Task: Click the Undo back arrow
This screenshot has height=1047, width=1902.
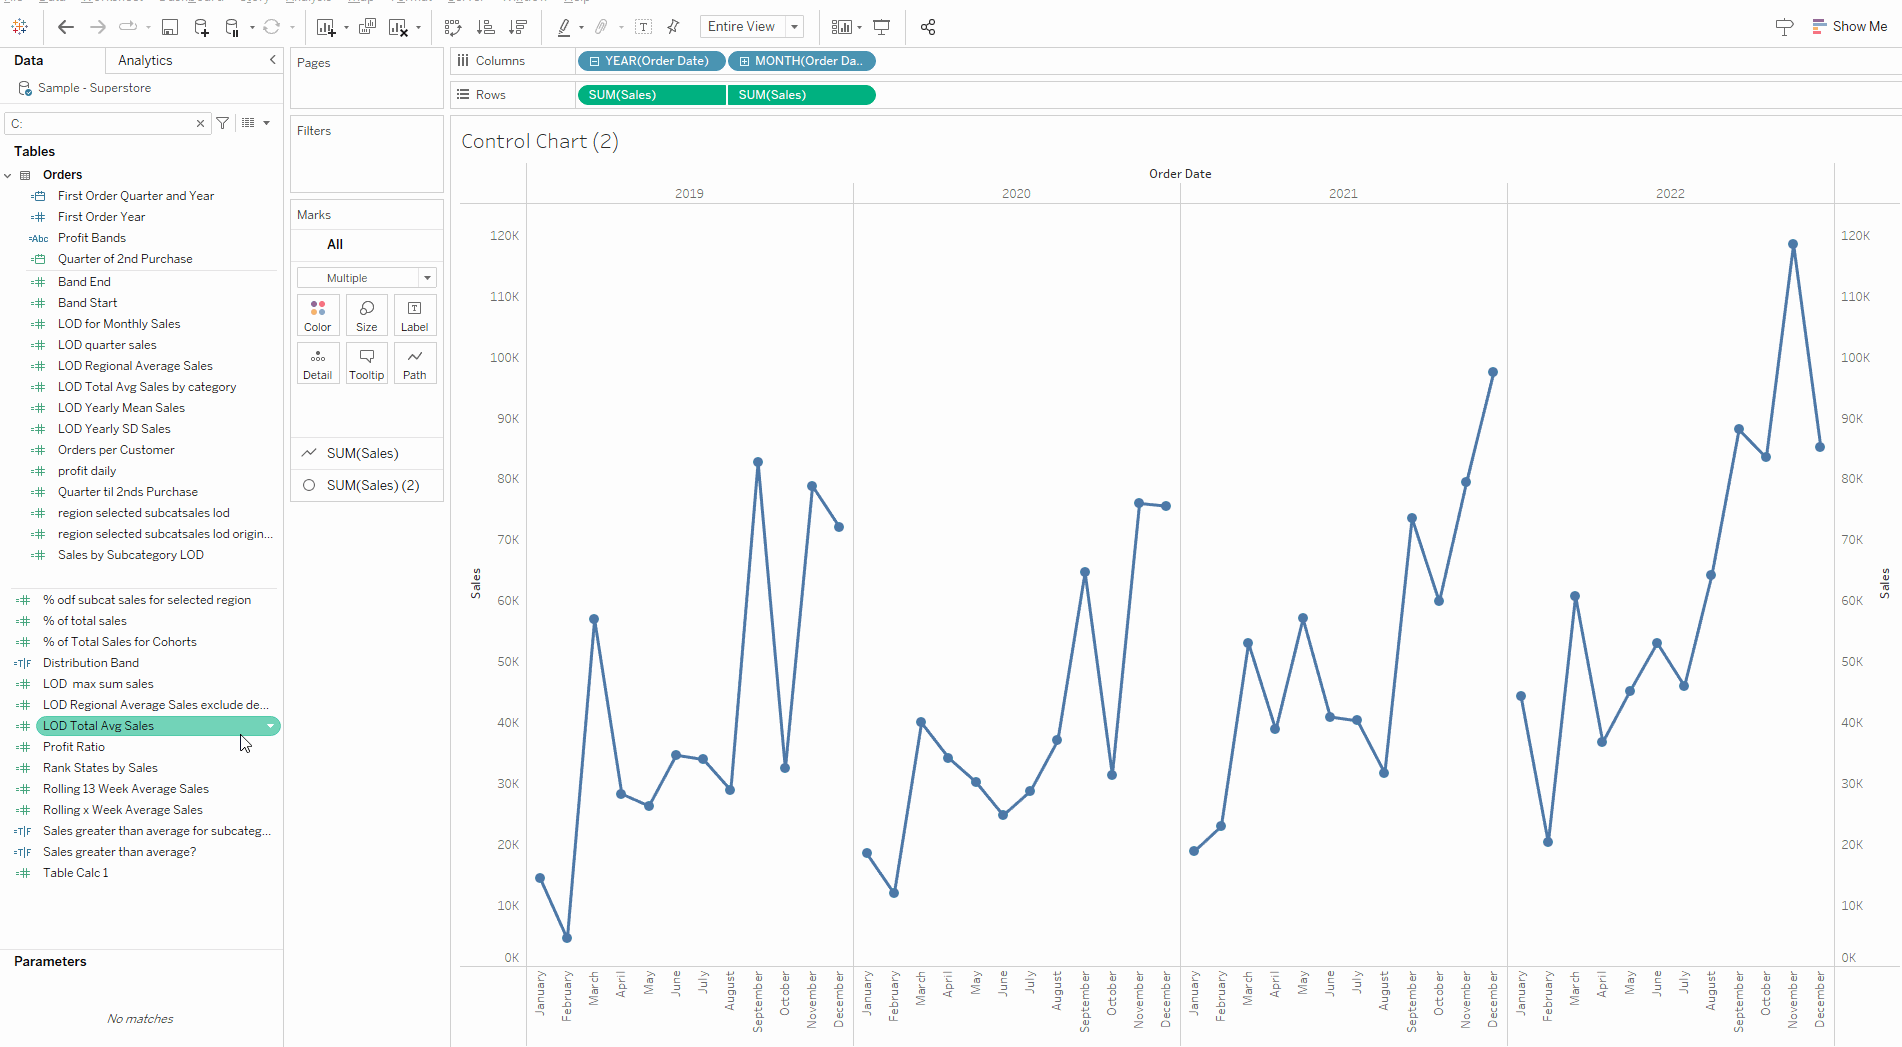Action: pos(66,27)
